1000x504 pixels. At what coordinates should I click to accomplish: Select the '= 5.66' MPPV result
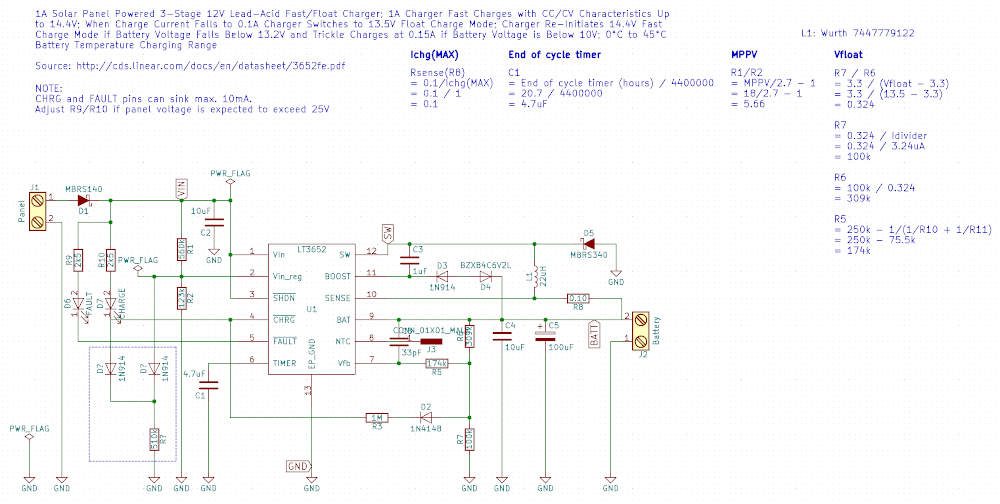point(748,103)
